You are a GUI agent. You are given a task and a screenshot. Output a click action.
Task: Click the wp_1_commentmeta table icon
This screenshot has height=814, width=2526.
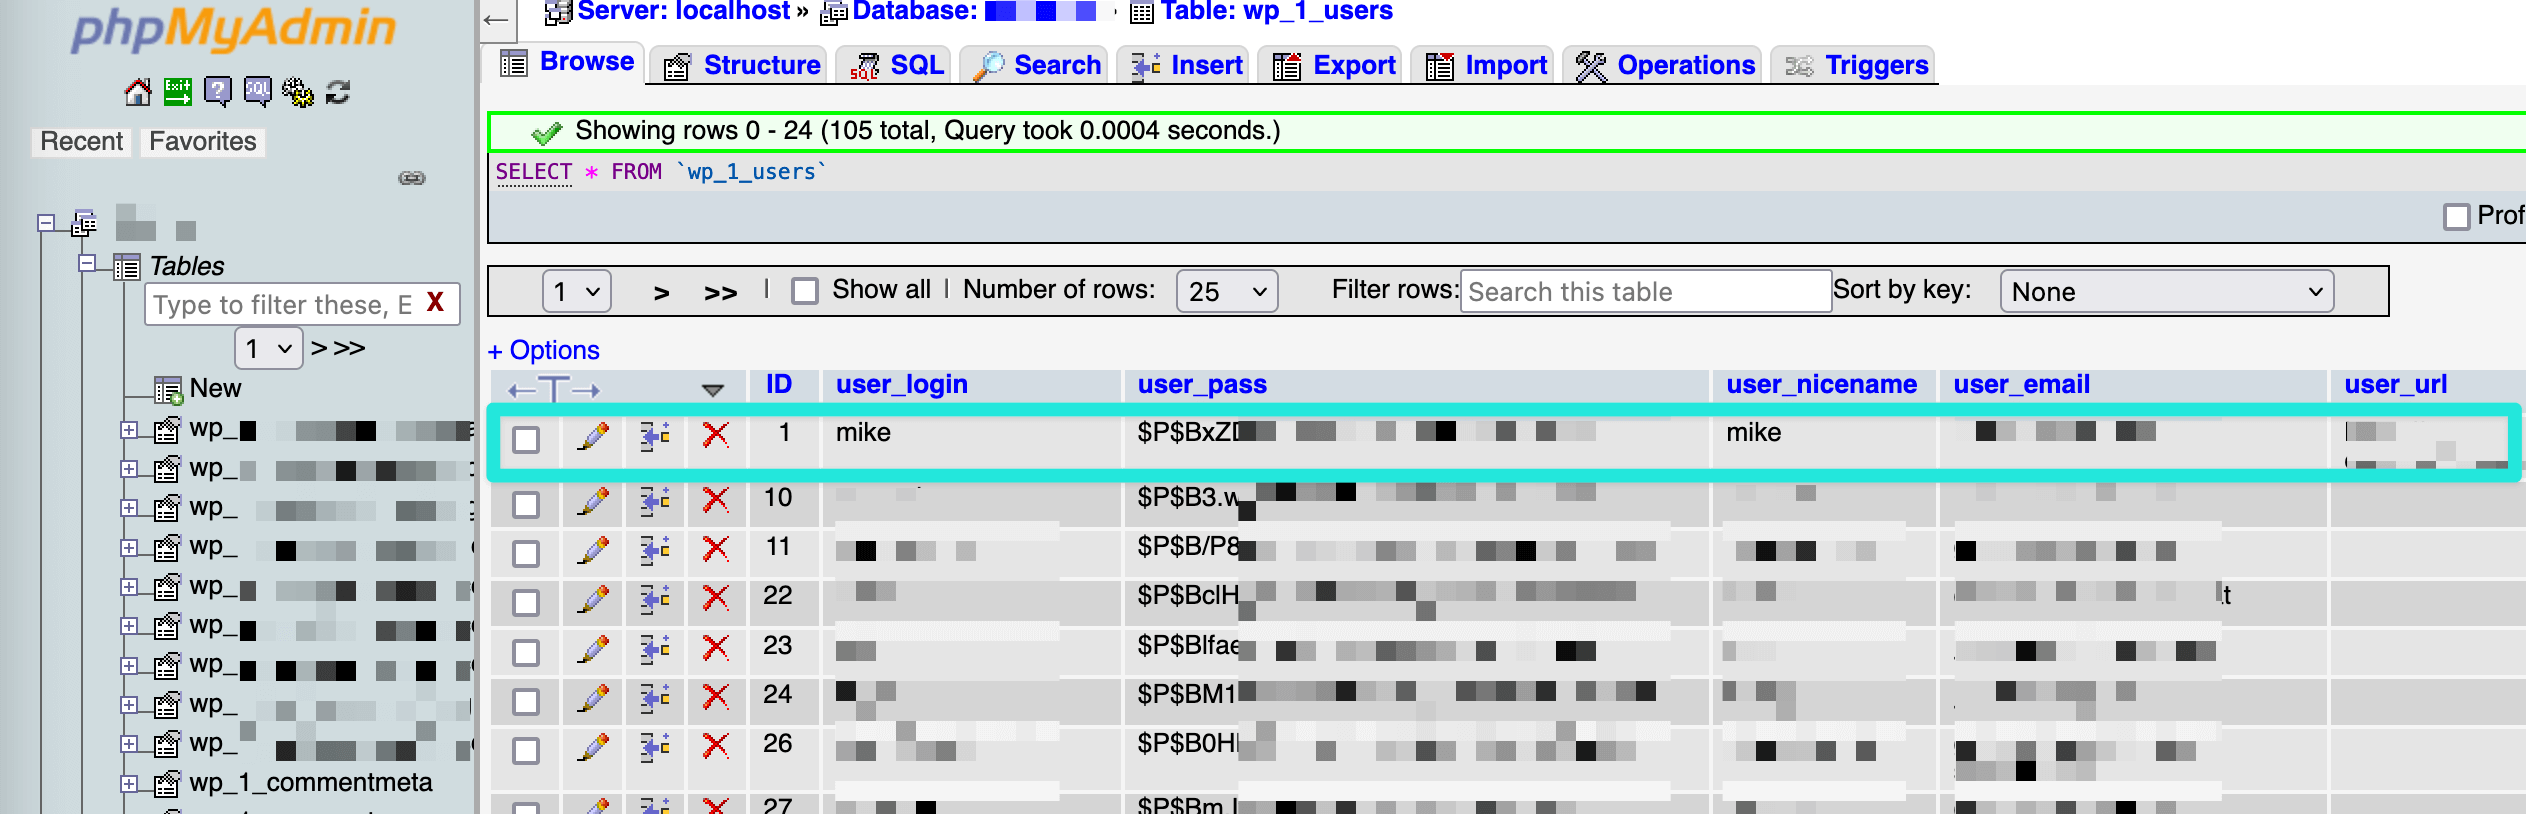[167, 783]
